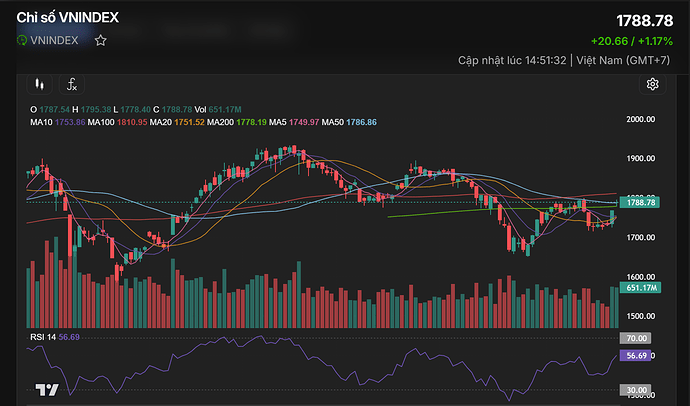Open chart settings gear

tap(652, 84)
